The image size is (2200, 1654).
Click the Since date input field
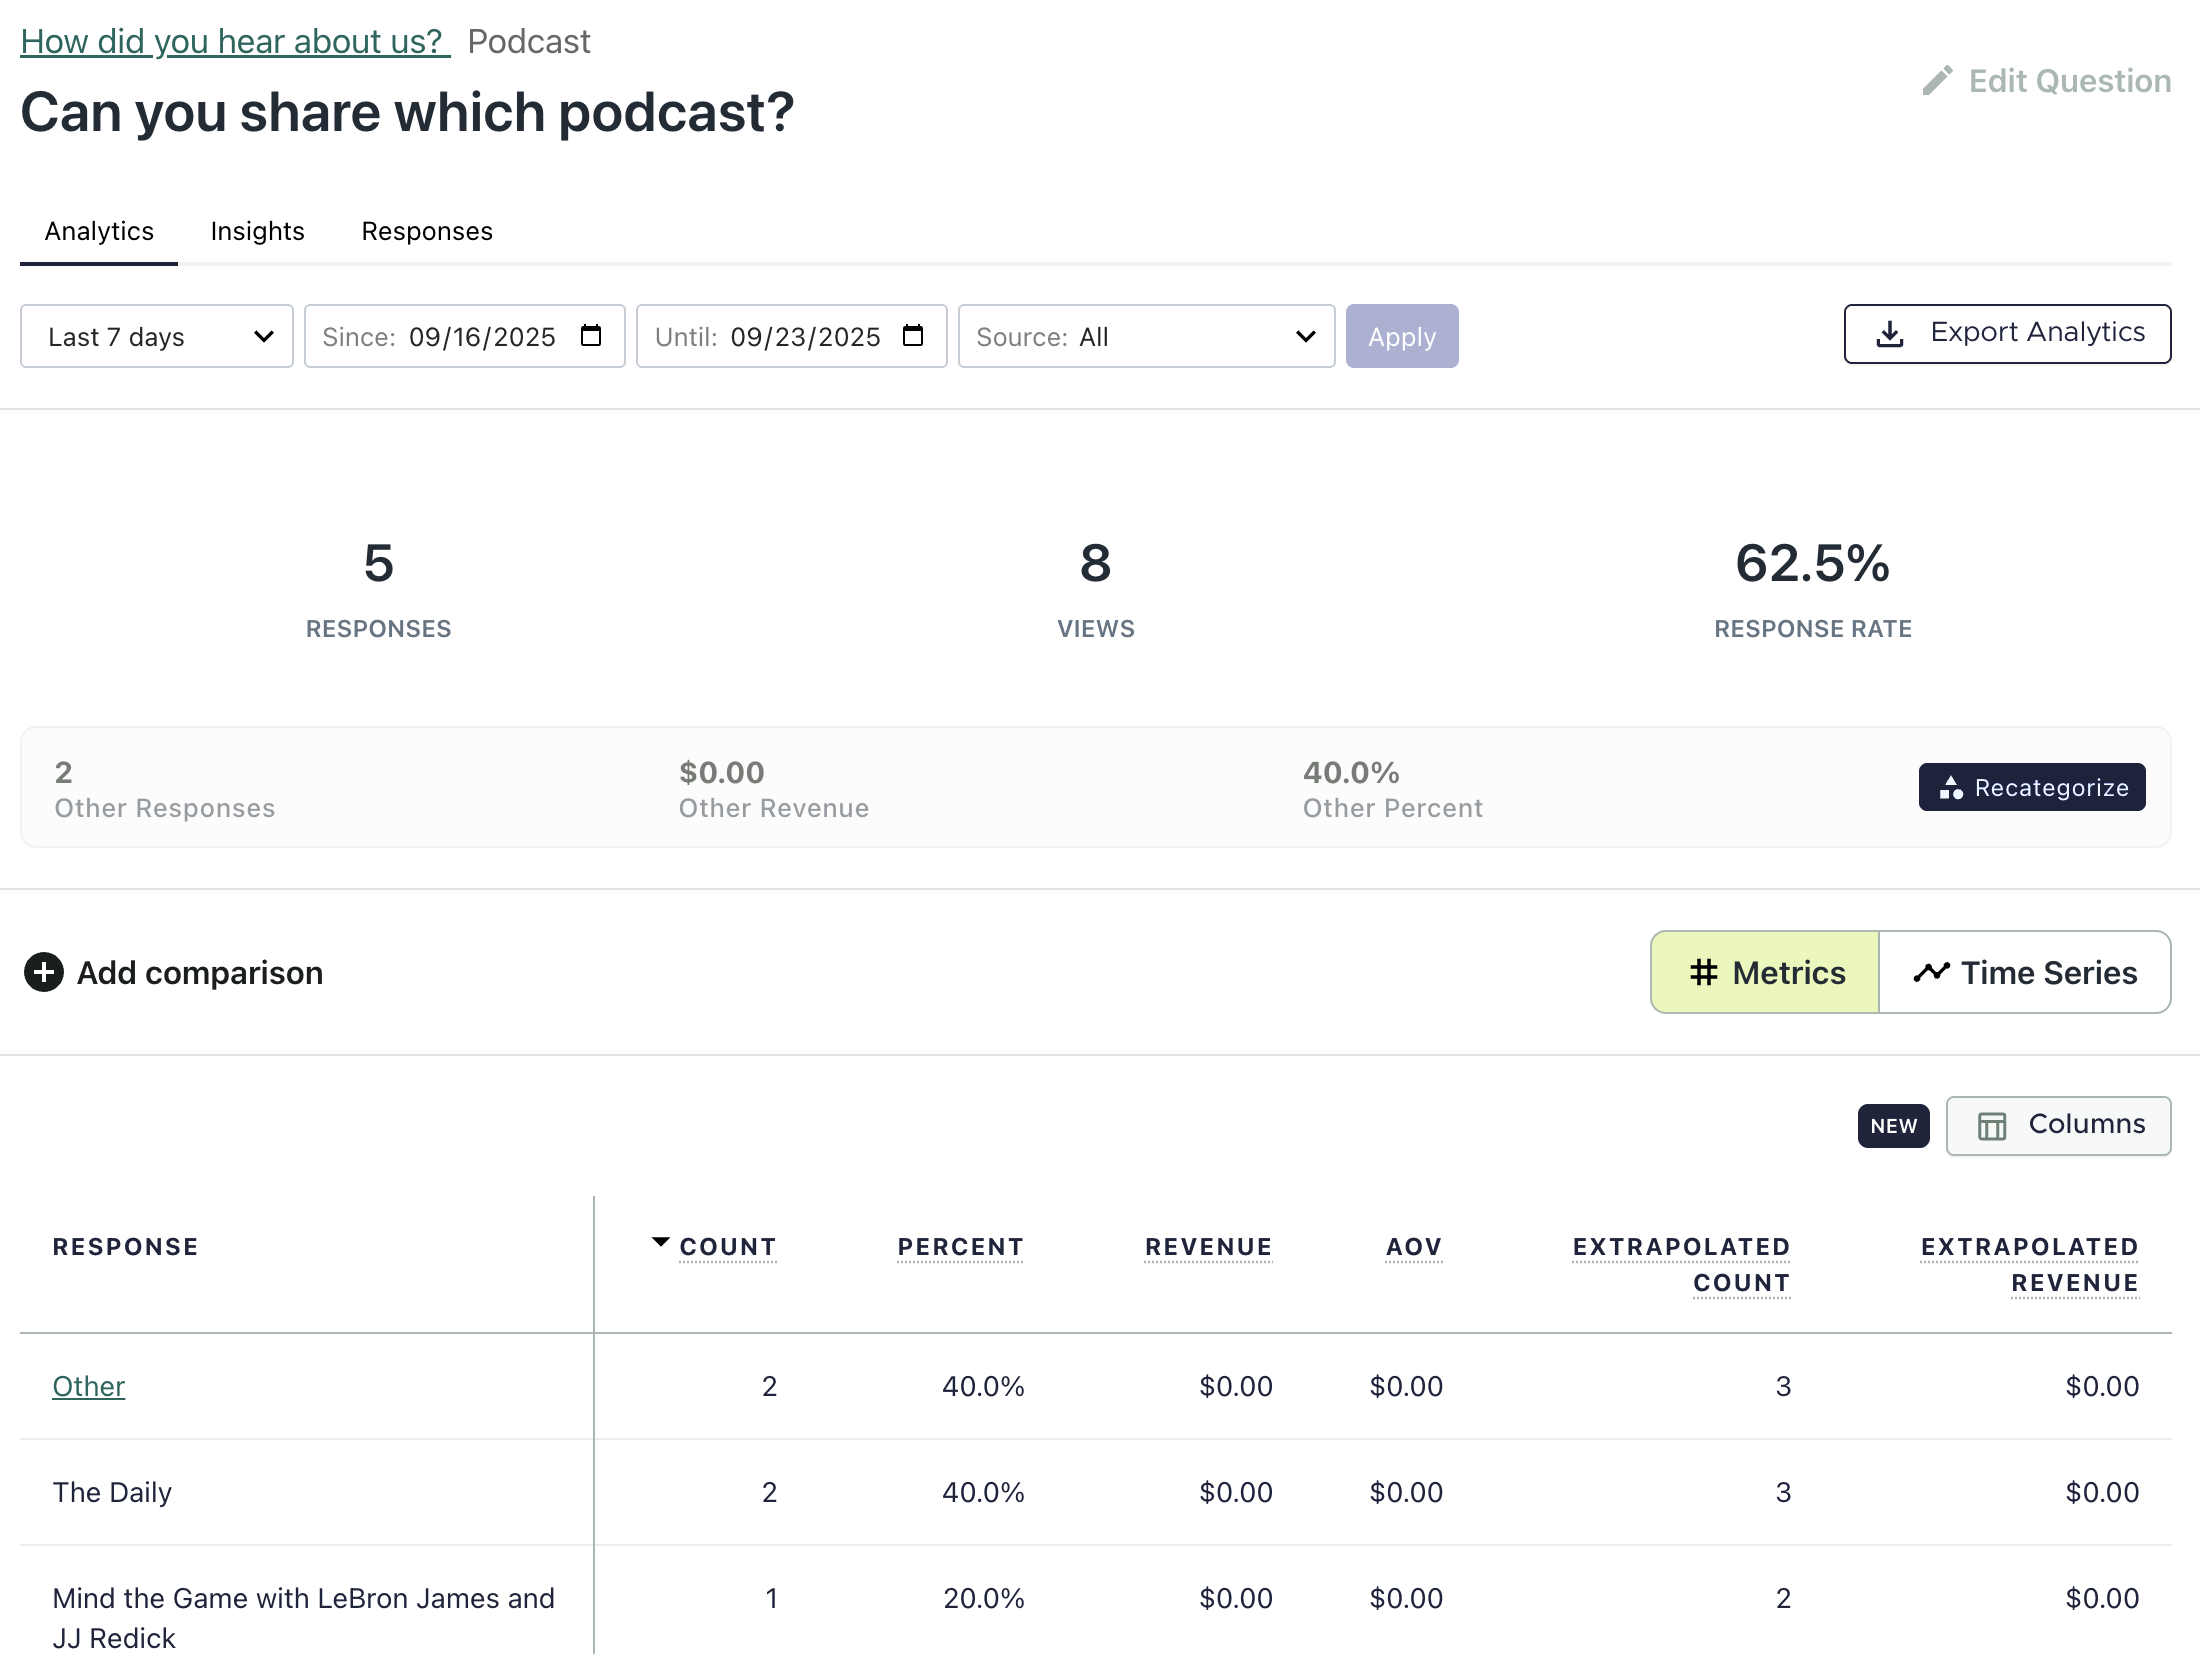coord(480,337)
